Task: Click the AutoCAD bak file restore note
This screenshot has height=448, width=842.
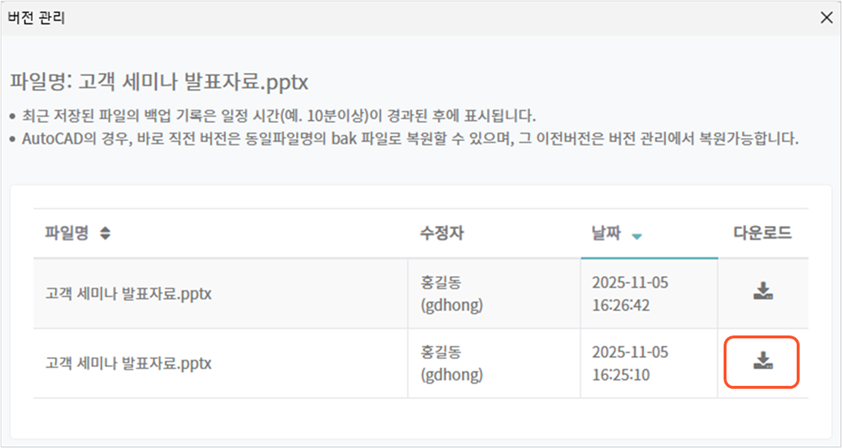Action: 410,137
